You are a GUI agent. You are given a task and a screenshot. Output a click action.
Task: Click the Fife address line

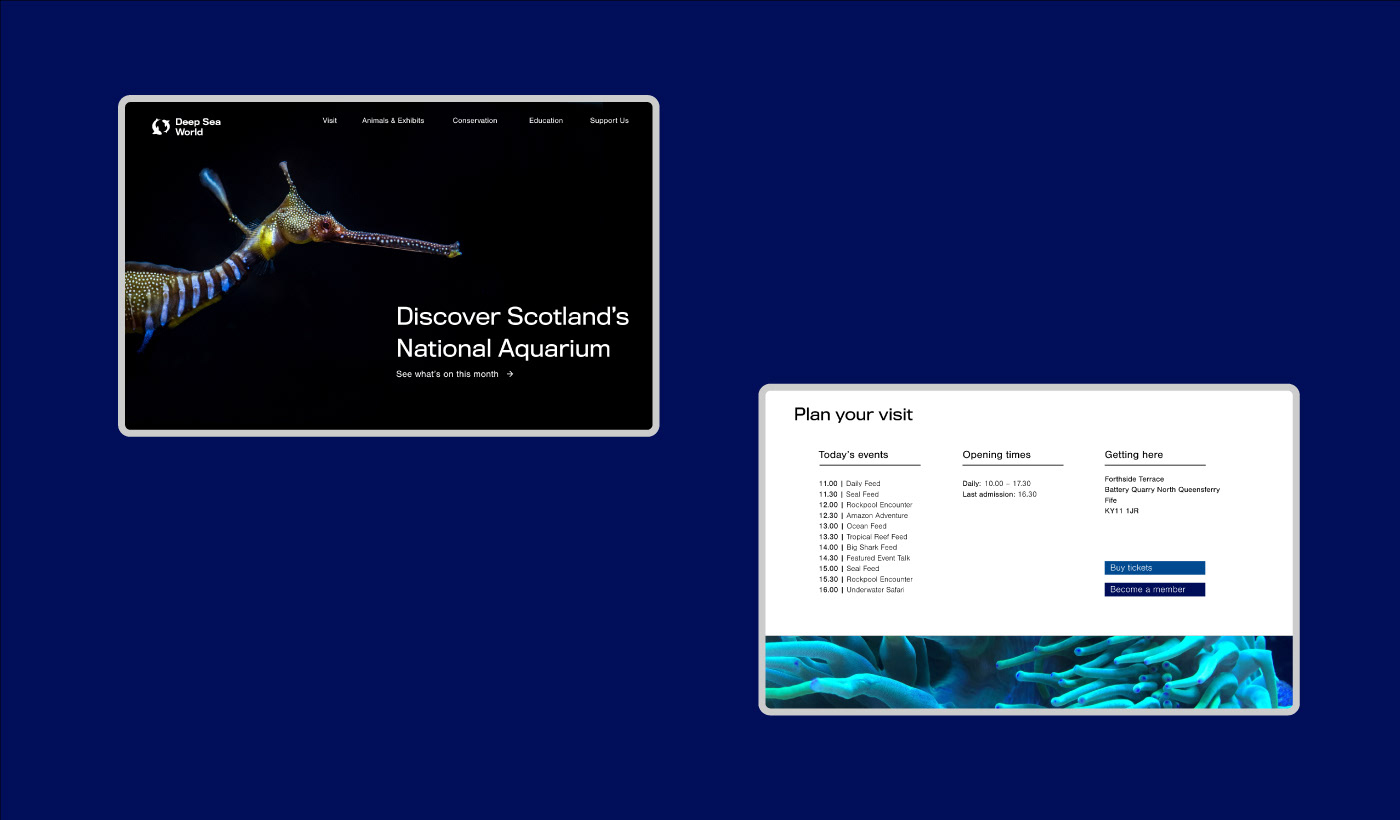point(1110,500)
